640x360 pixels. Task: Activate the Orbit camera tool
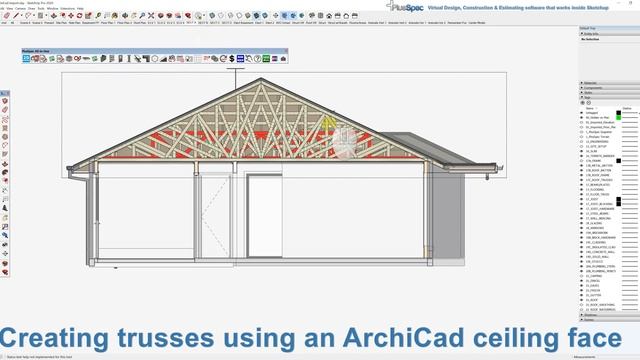pyautogui.click(x=125, y=16)
